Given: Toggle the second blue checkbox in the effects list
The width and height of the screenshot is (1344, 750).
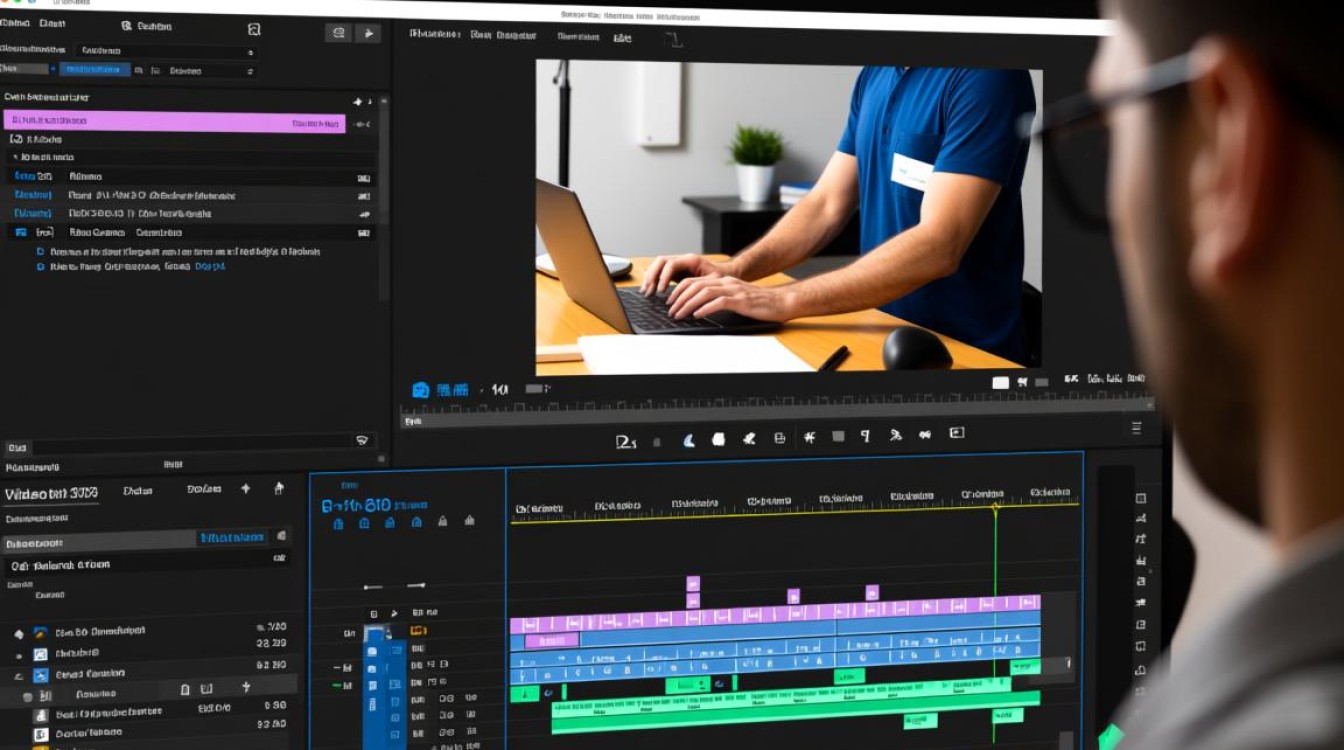Looking at the screenshot, I should click(40, 267).
